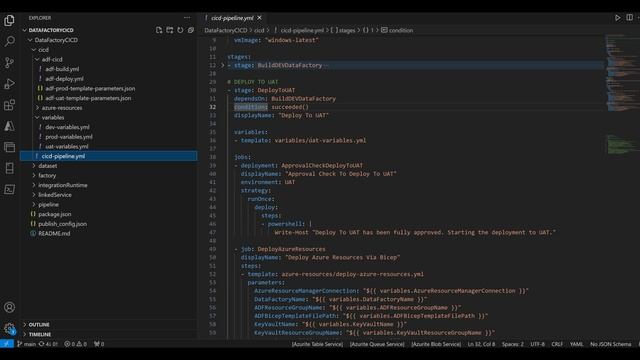Click DataFactoryCICD in the breadcrumb
Viewport: 640px width, 360px height.
tap(226, 30)
